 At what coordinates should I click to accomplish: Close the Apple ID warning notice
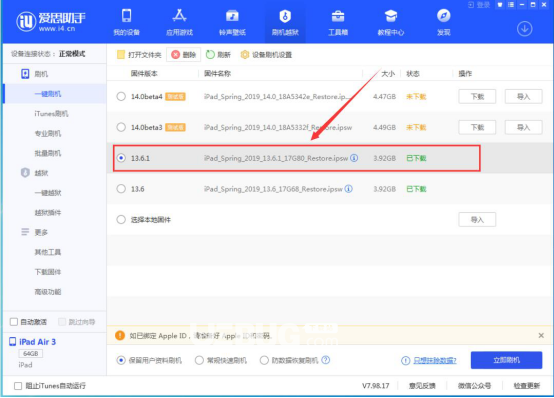tap(541, 335)
